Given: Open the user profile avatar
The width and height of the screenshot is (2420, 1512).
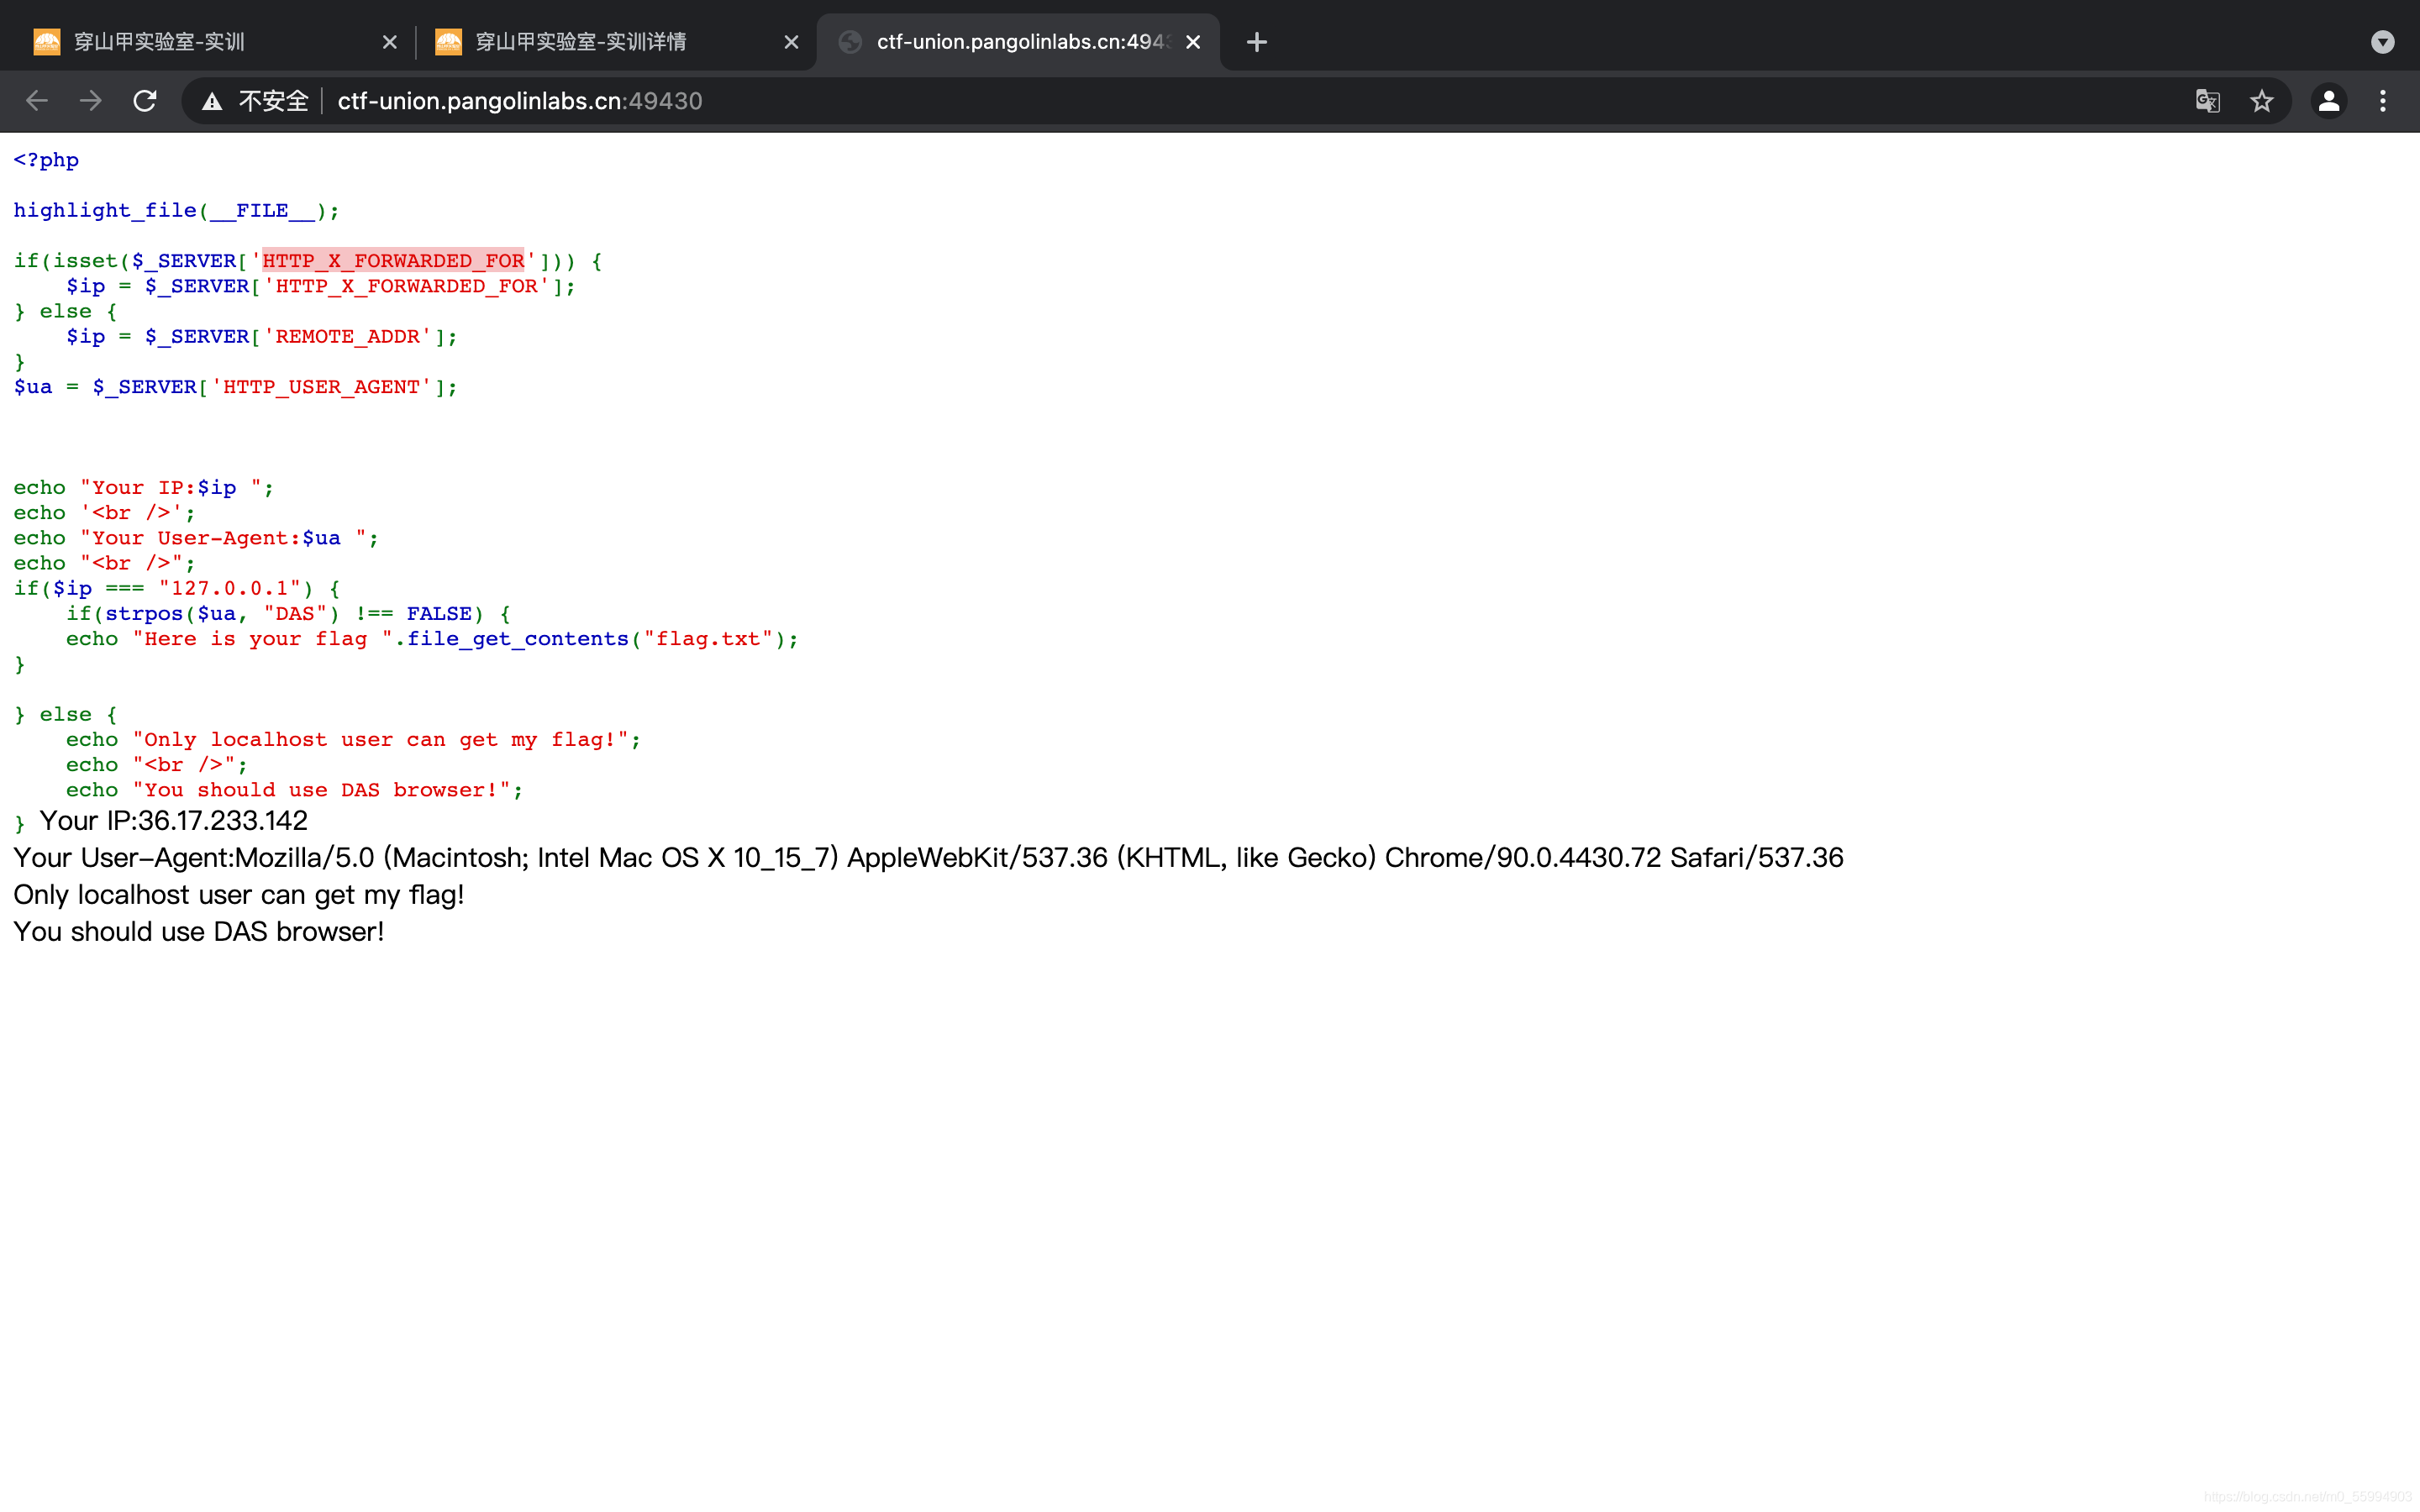Looking at the screenshot, I should coord(2328,101).
